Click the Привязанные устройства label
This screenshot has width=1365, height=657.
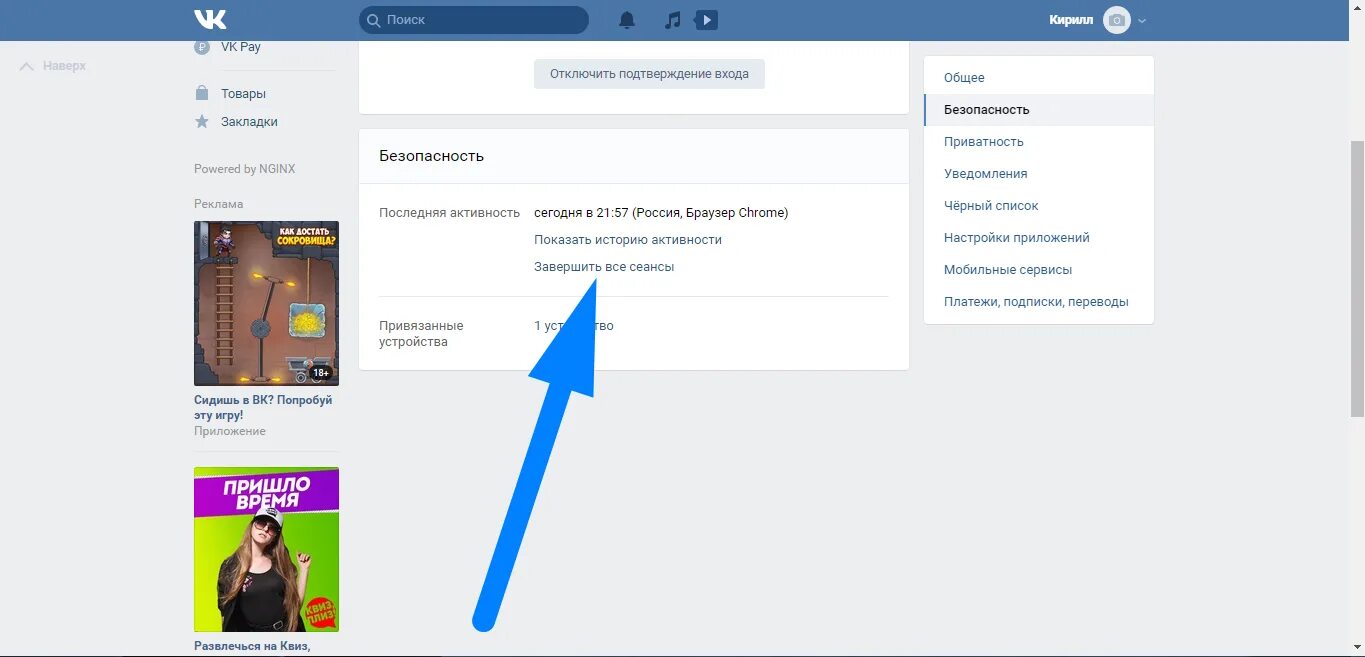coord(421,334)
